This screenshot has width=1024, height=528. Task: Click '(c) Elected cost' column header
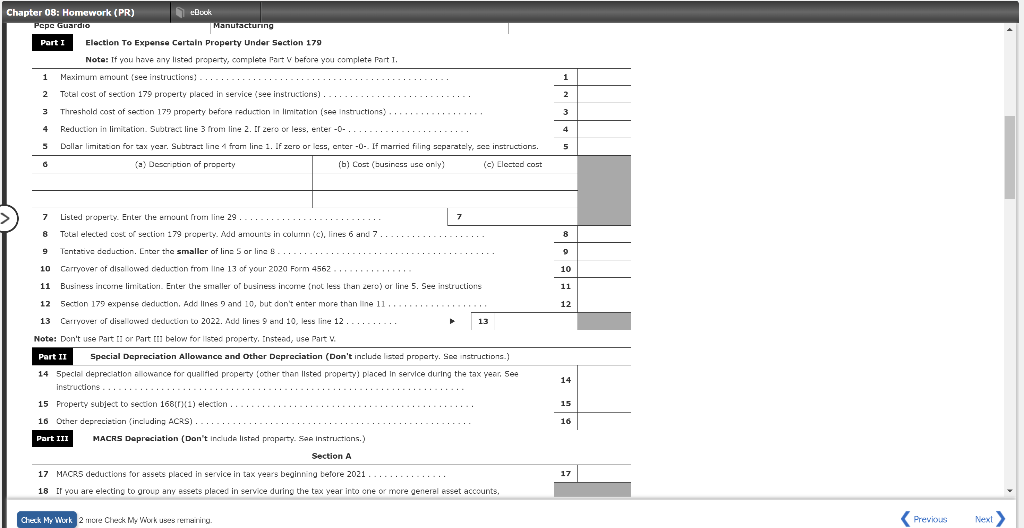coord(513,165)
